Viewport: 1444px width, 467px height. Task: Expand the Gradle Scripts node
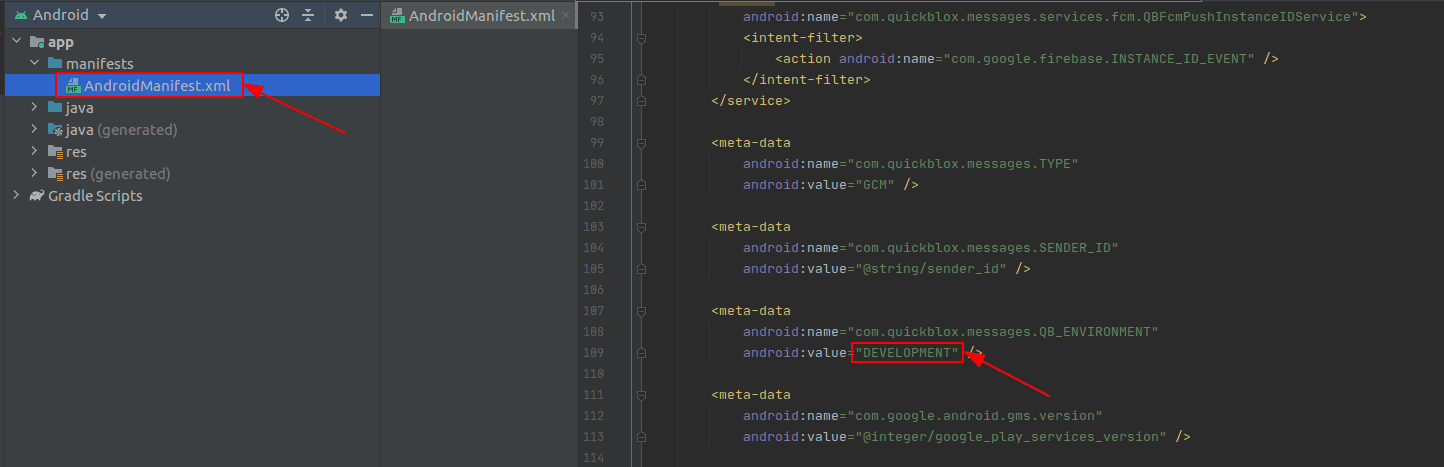click(17, 196)
